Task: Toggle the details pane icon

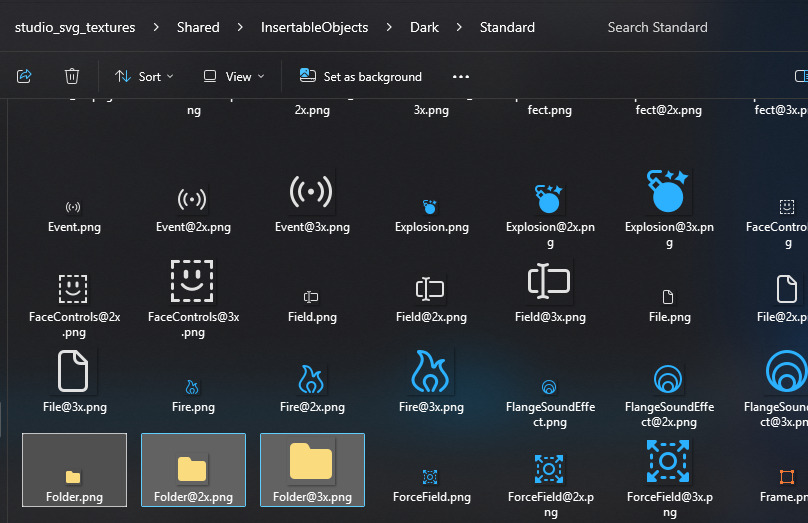Action: click(x=801, y=76)
